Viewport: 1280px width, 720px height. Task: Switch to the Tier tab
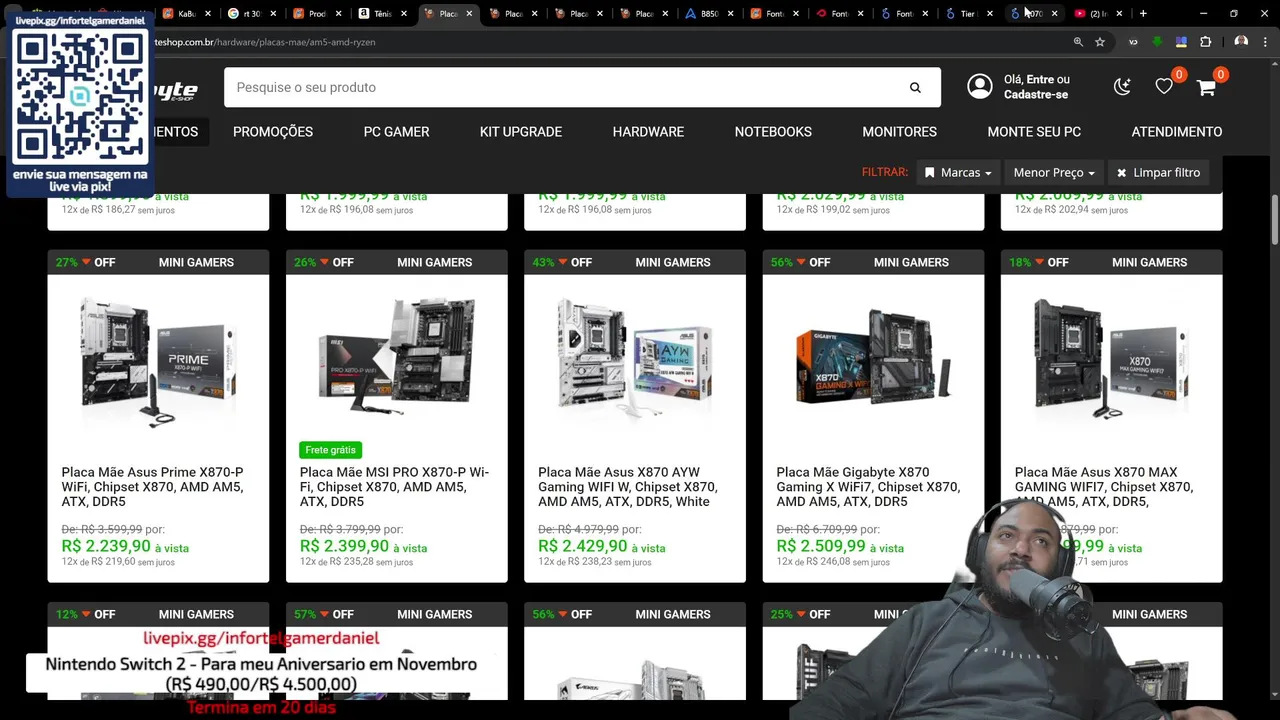(x=968, y=14)
